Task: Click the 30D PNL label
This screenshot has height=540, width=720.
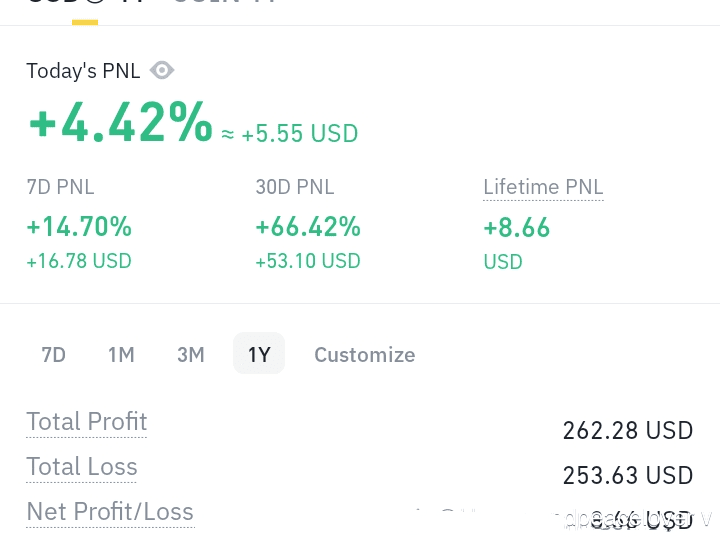Action: 295,187
